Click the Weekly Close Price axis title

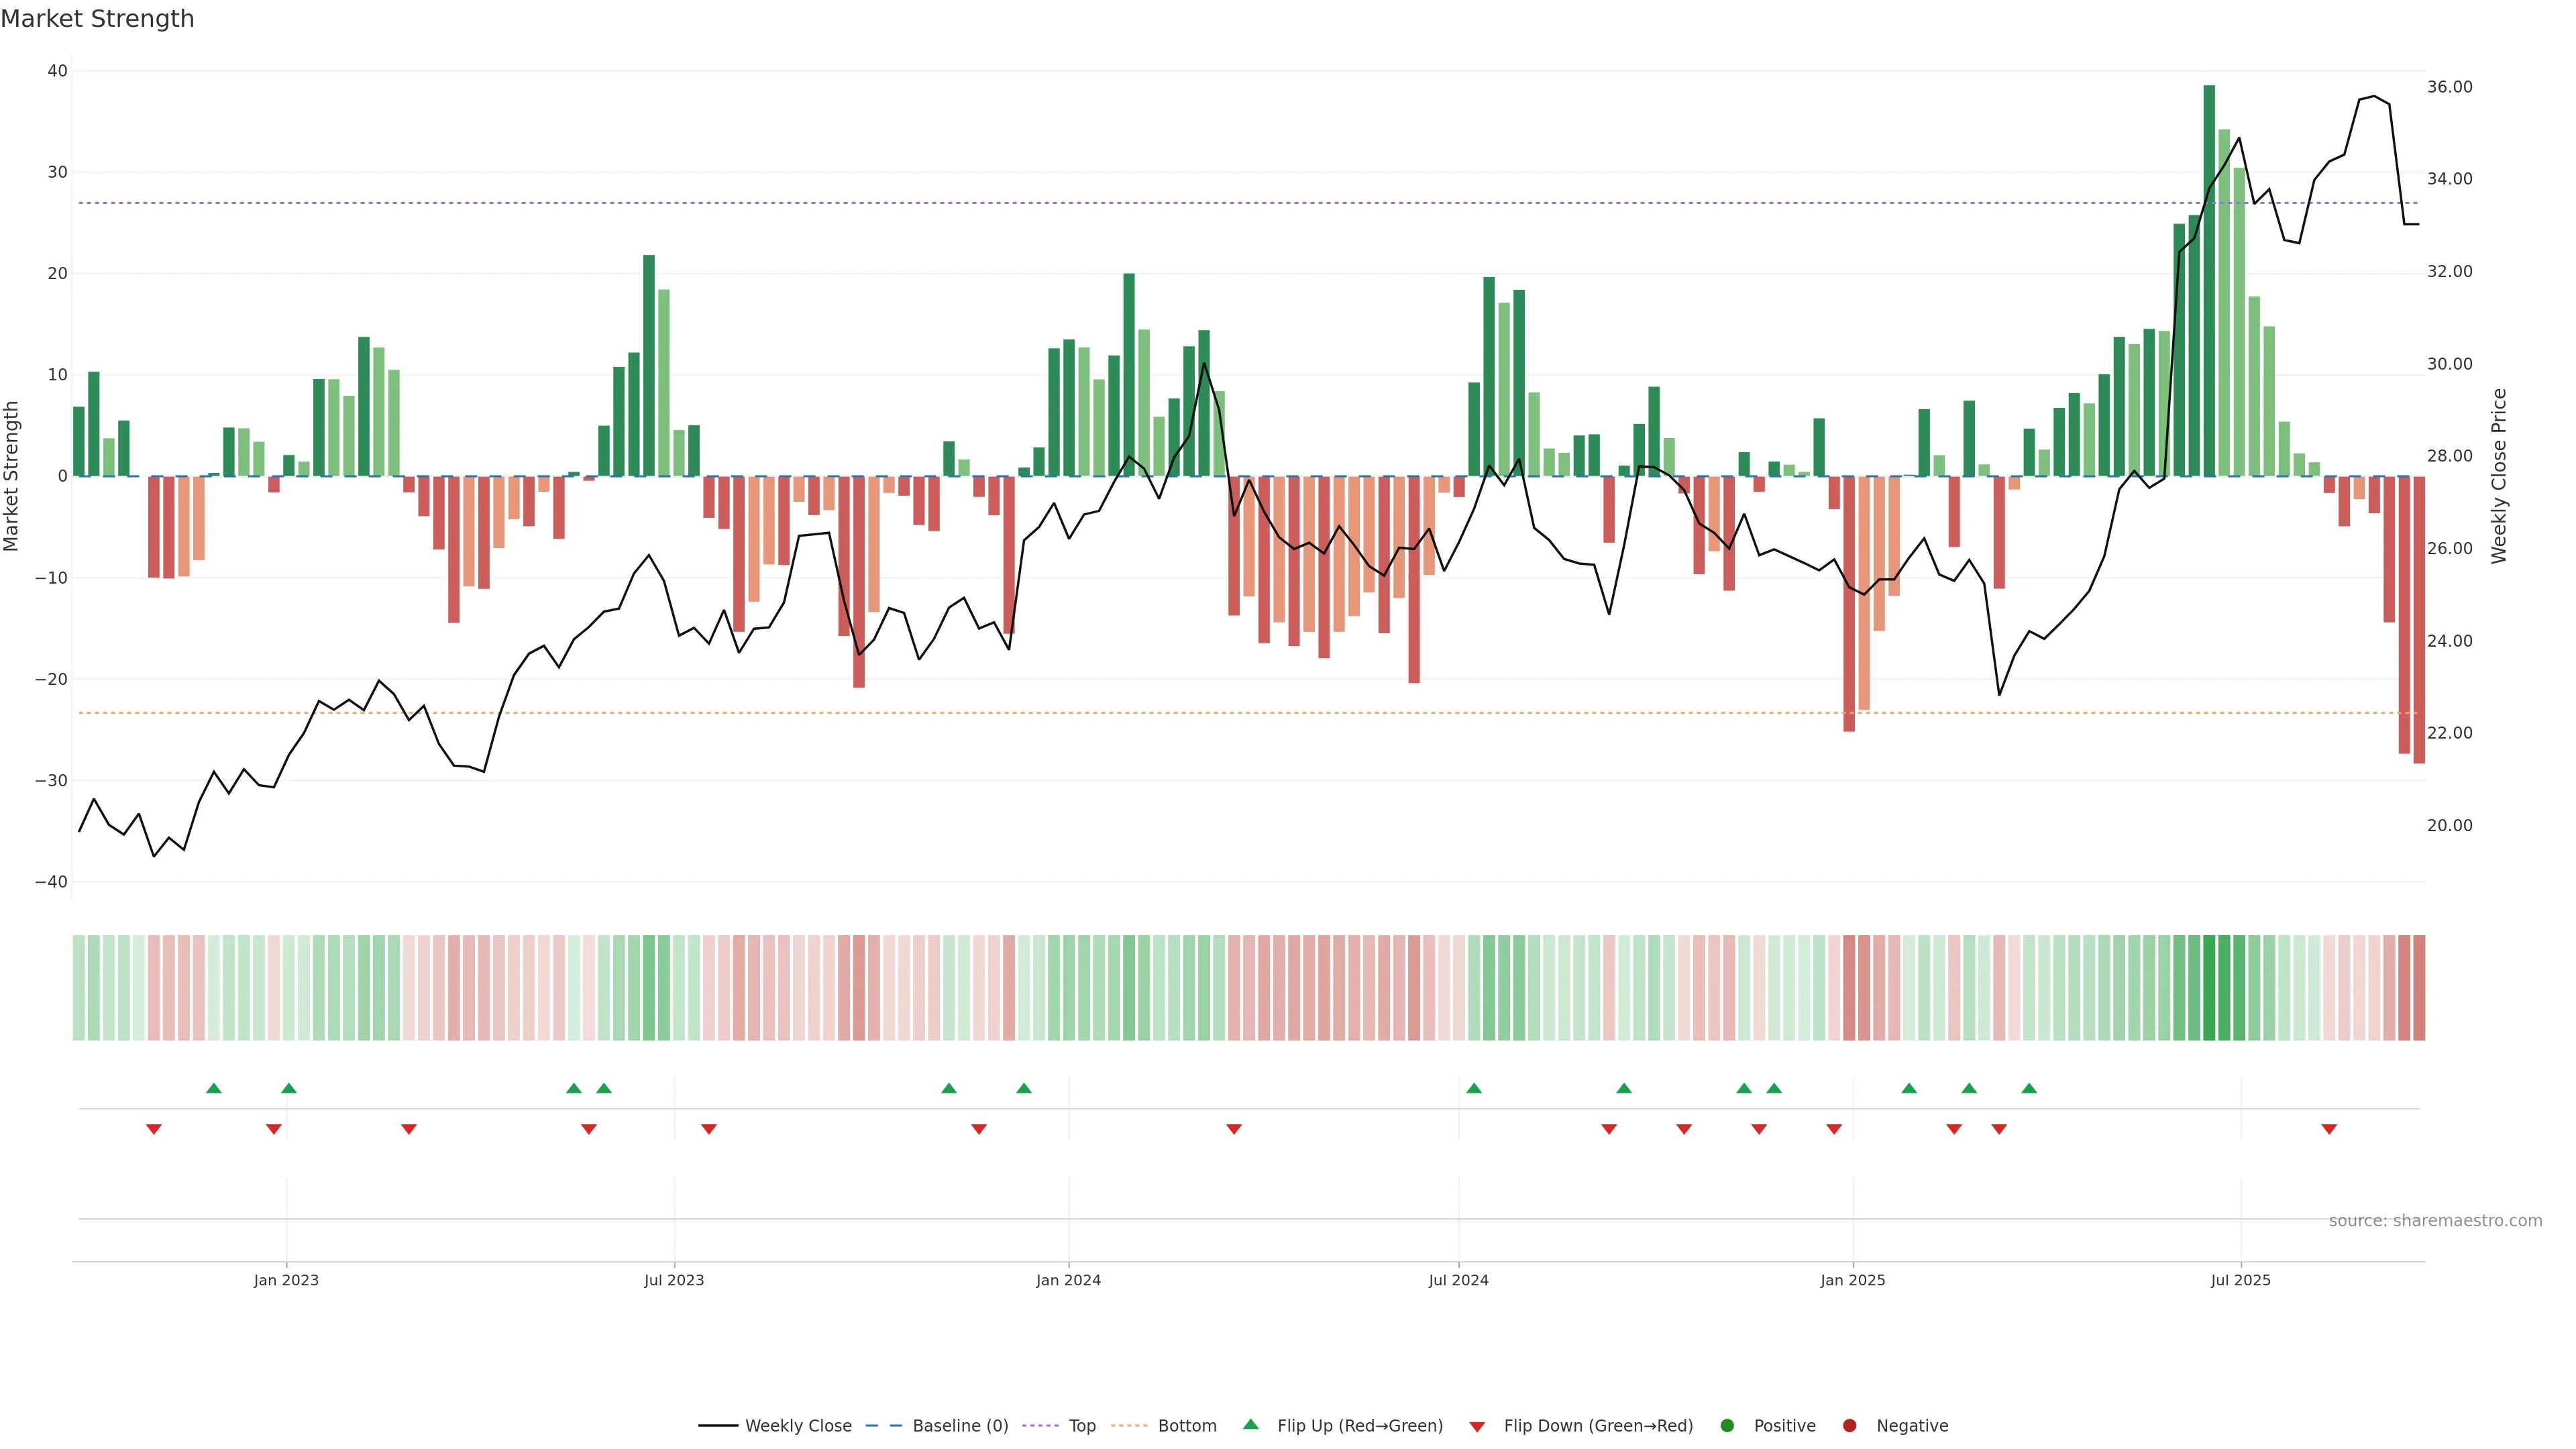tap(2499, 476)
